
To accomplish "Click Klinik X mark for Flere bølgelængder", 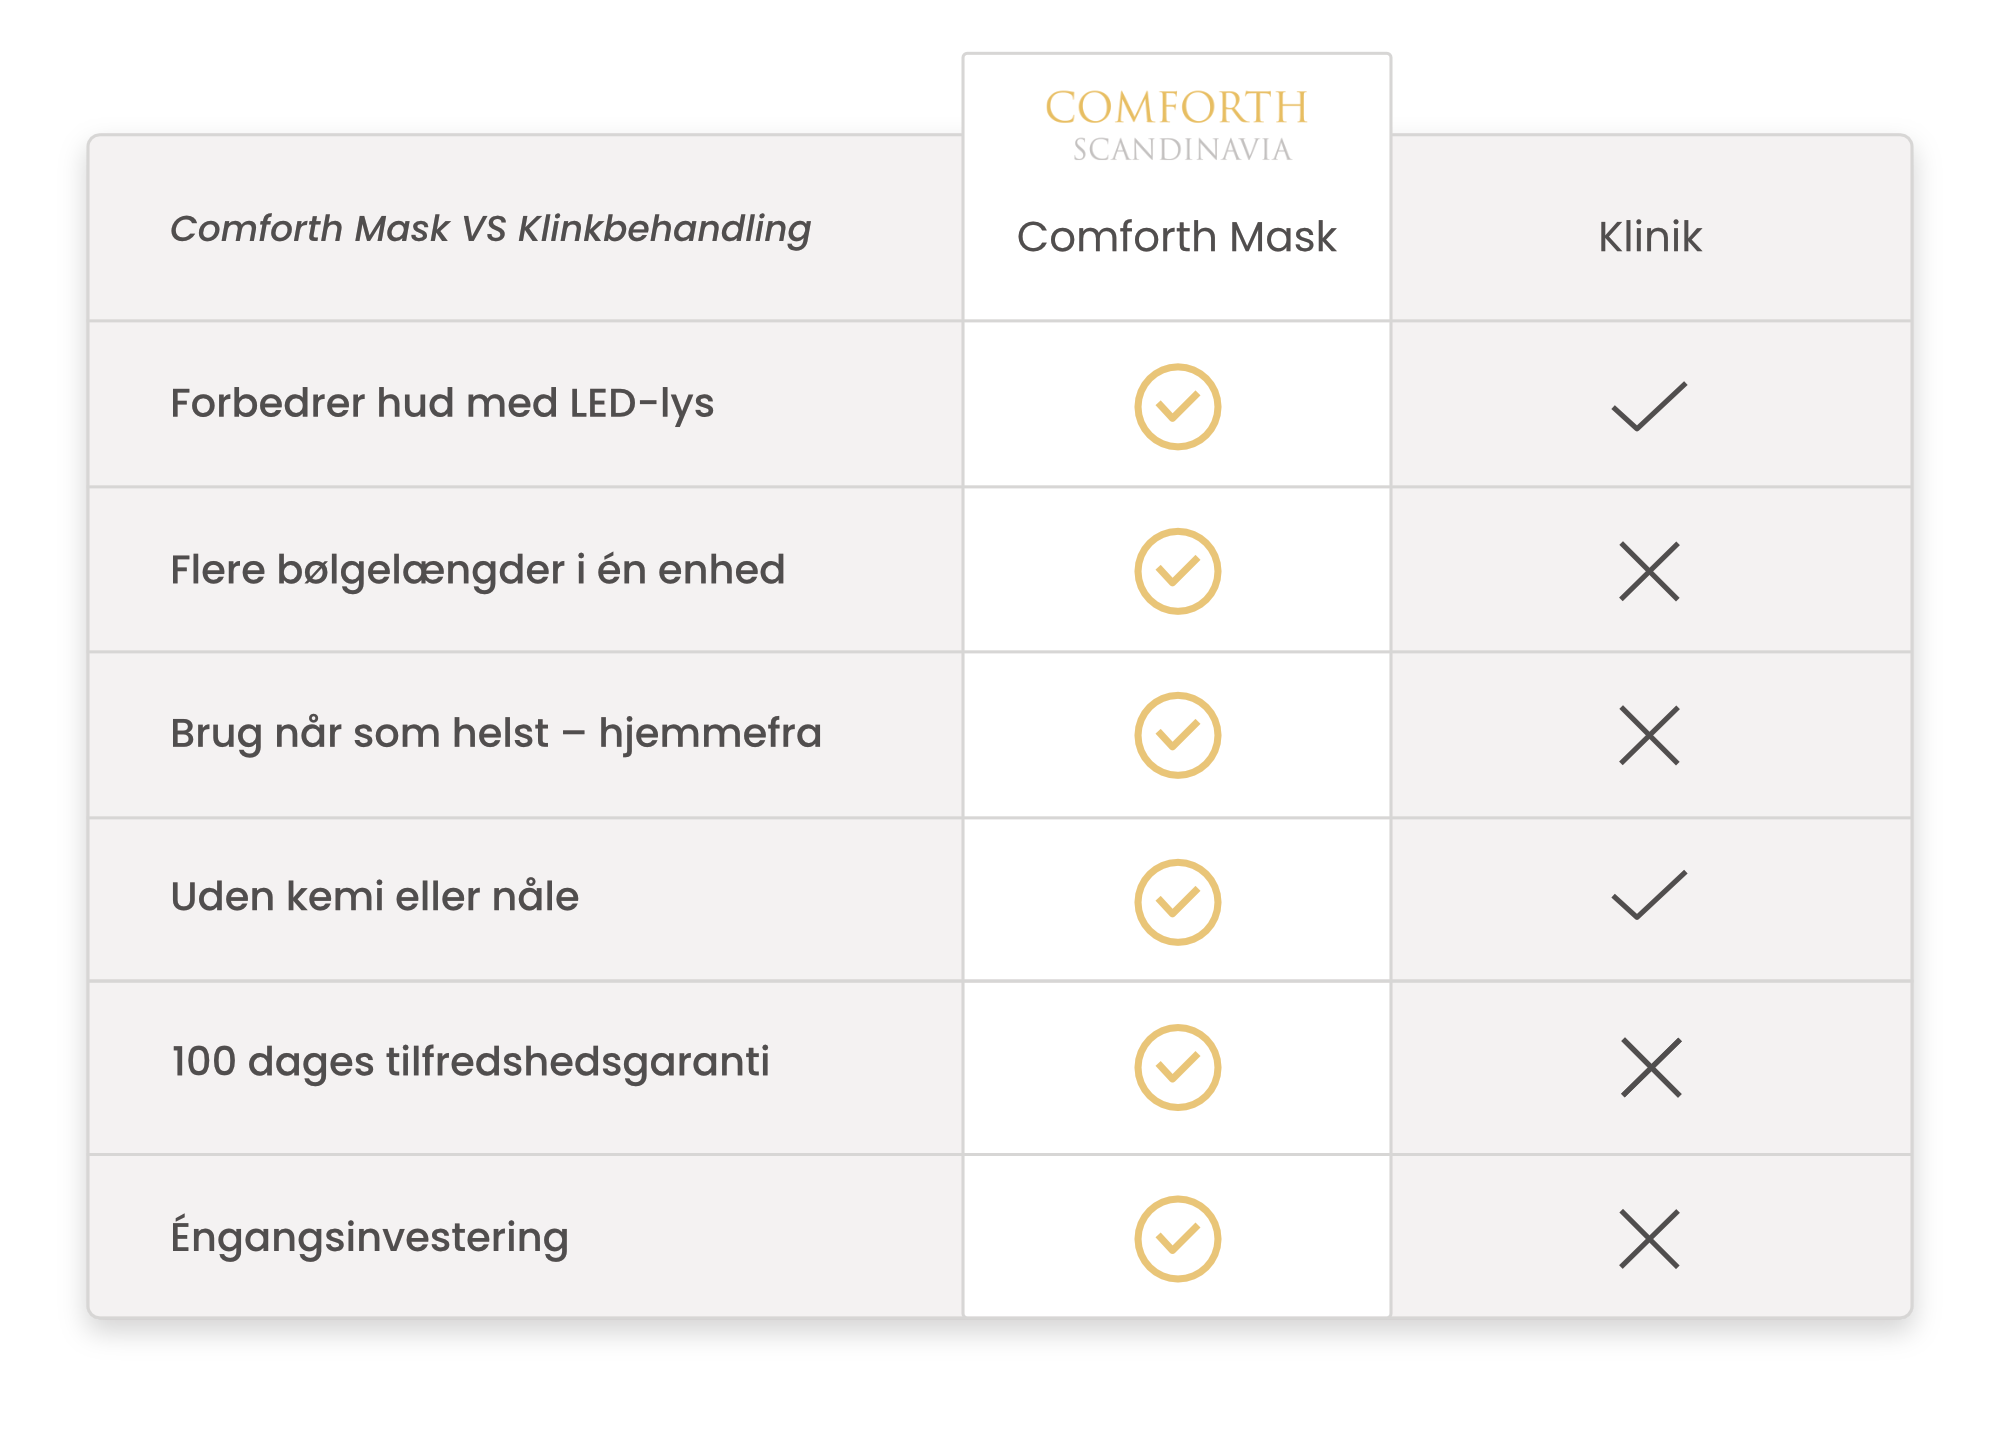I will pyautogui.click(x=1649, y=571).
